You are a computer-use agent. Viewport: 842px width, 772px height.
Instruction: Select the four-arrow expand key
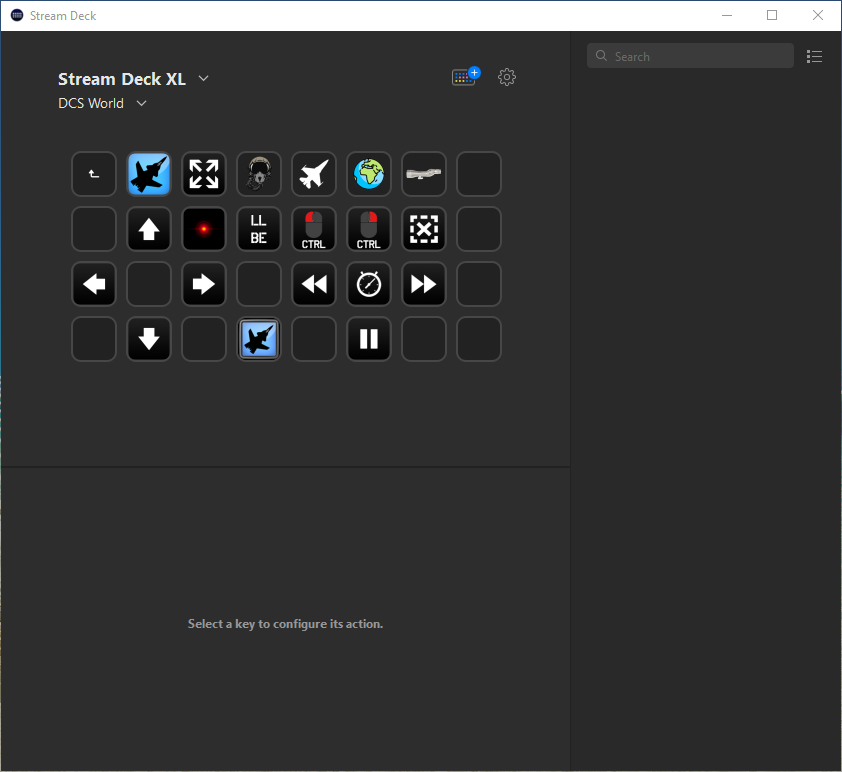tap(204, 174)
